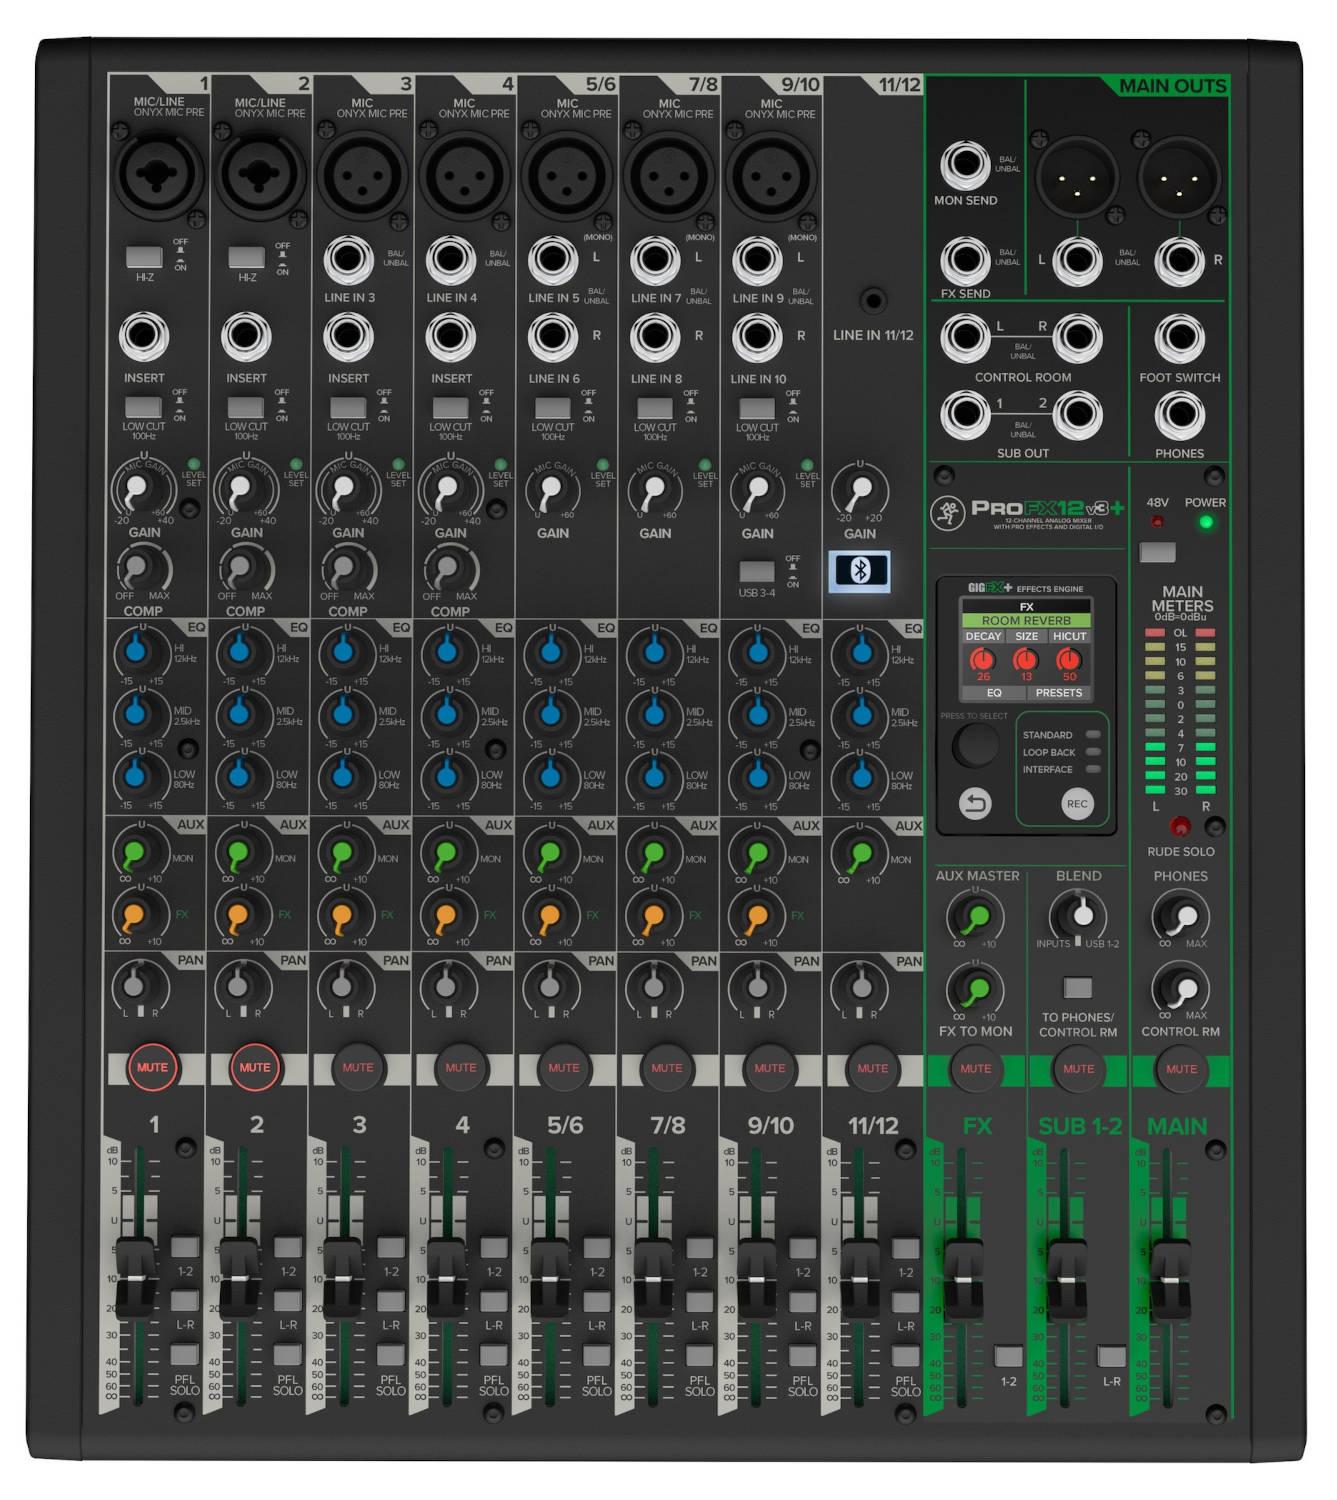The width and height of the screenshot is (1337, 1500).
Task: Click channel 3 orange FX send knob
Action: [x=340, y=916]
